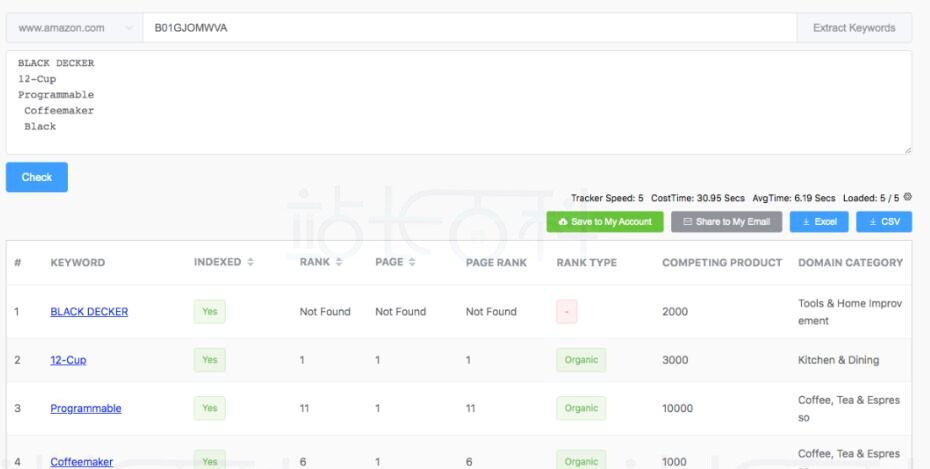Click the AvgTime: 6.19 Secs text
This screenshot has width=930, height=469.
pyautogui.click(x=794, y=198)
